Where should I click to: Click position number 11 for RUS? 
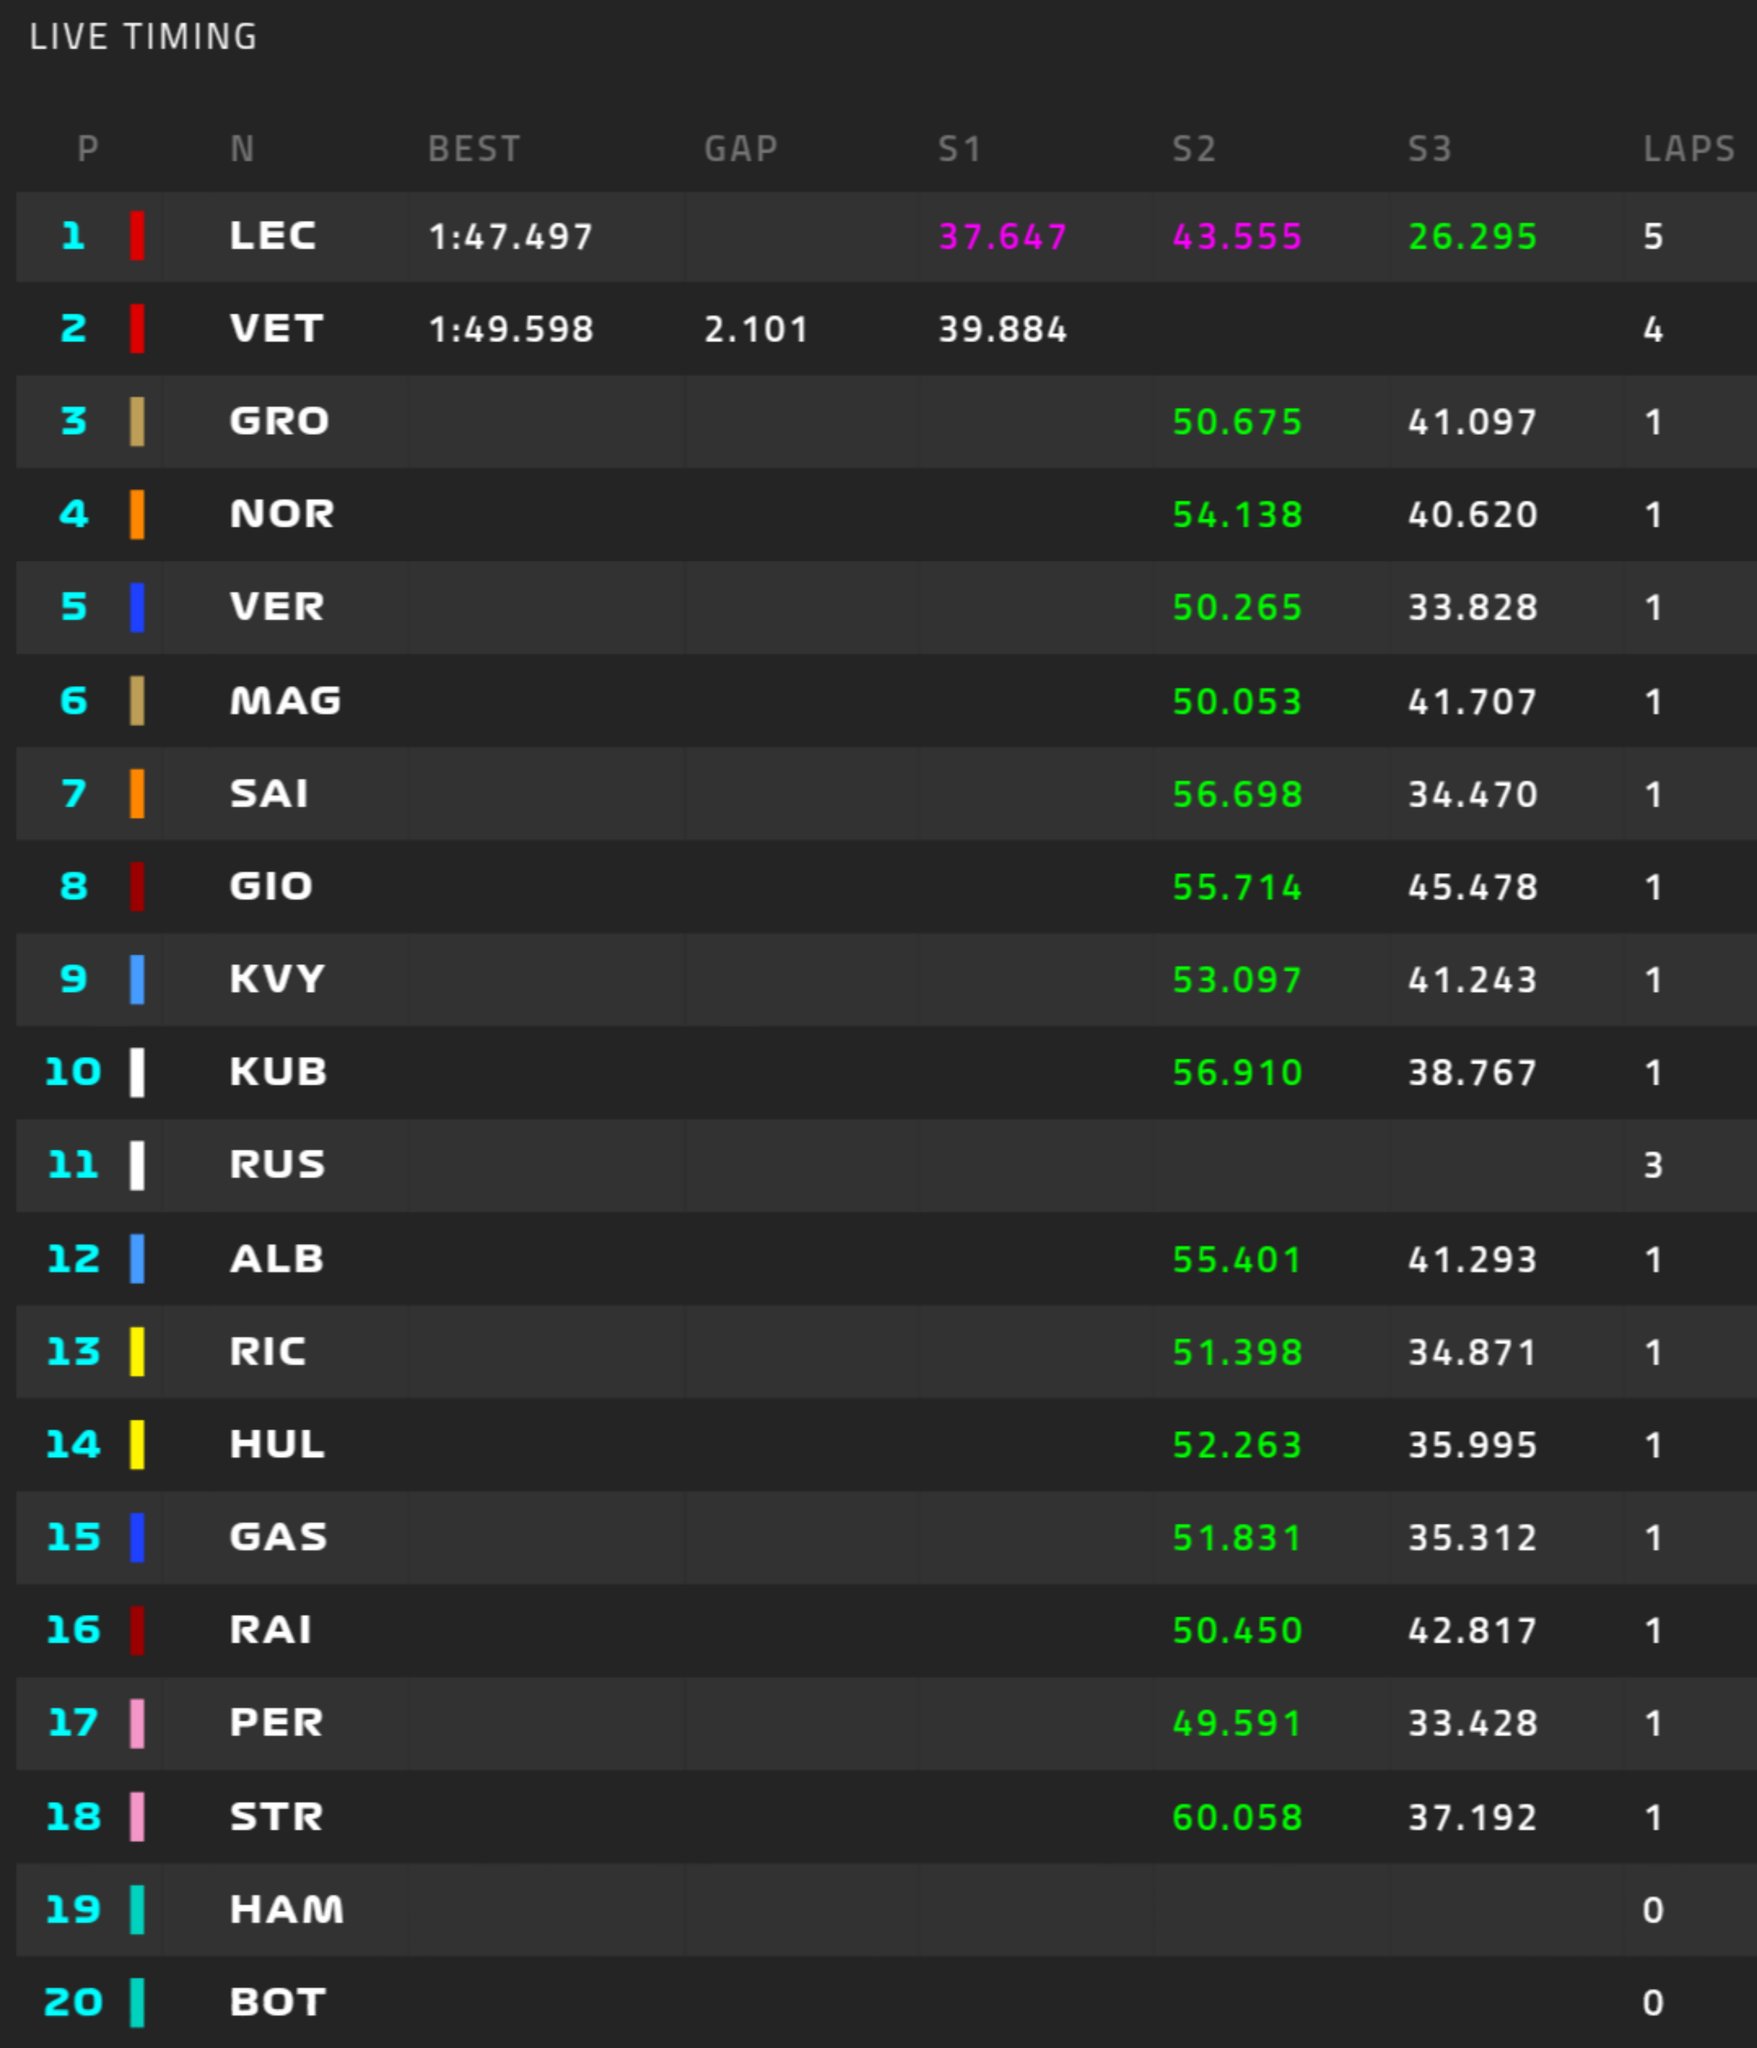[73, 1165]
